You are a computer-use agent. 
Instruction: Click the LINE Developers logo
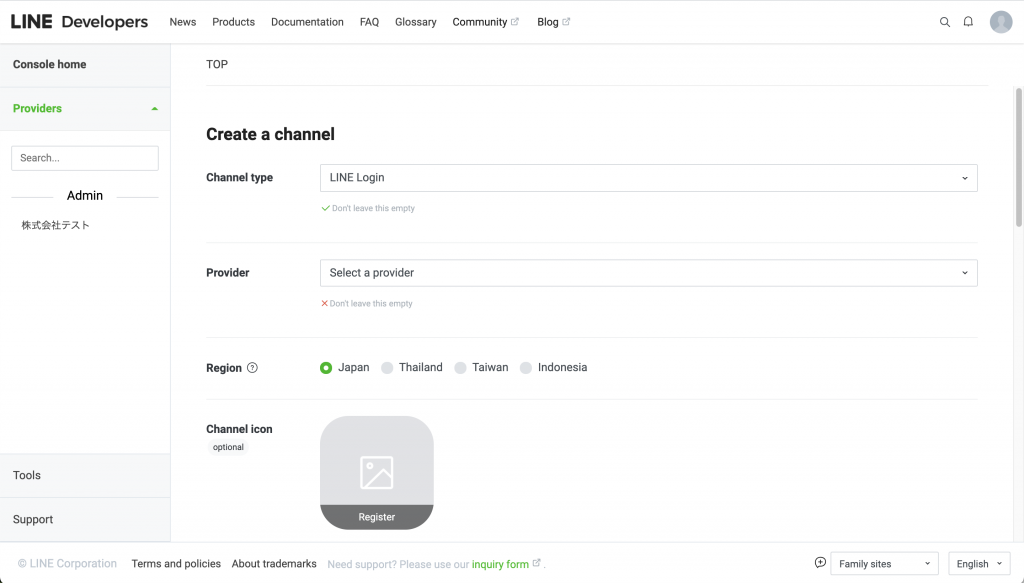coord(79,22)
